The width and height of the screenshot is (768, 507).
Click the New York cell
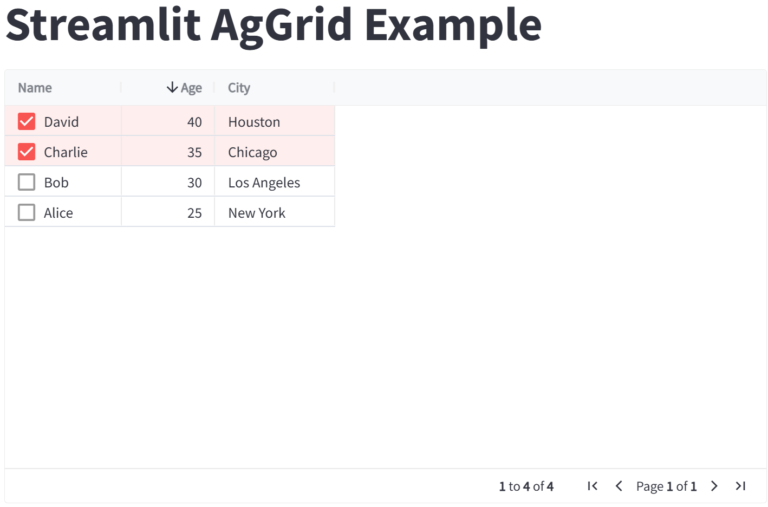pyautogui.click(x=275, y=213)
